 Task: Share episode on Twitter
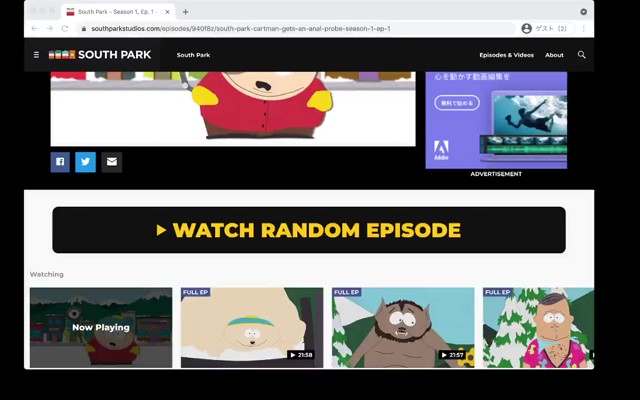pos(85,162)
